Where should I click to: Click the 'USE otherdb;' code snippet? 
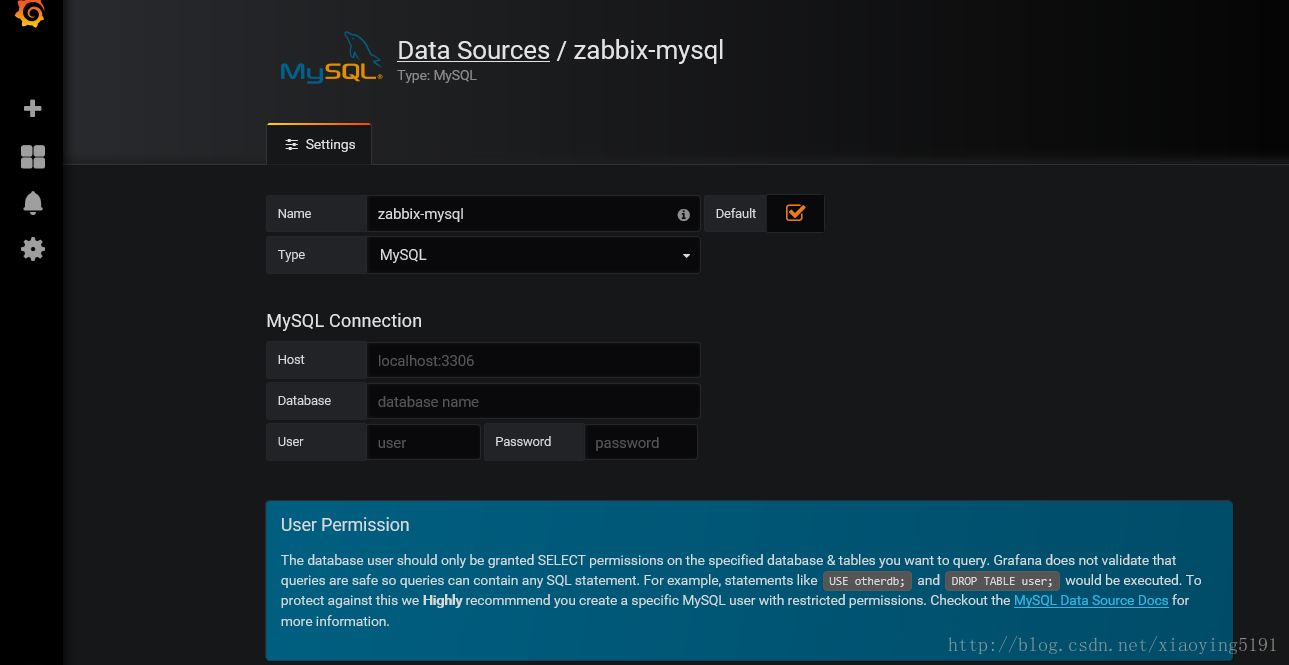pyautogui.click(x=867, y=581)
